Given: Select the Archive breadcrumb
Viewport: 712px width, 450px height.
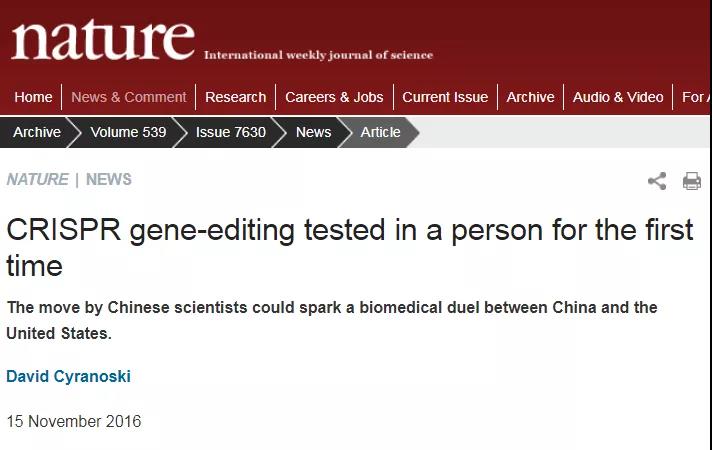Looking at the screenshot, I should click(x=37, y=132).
